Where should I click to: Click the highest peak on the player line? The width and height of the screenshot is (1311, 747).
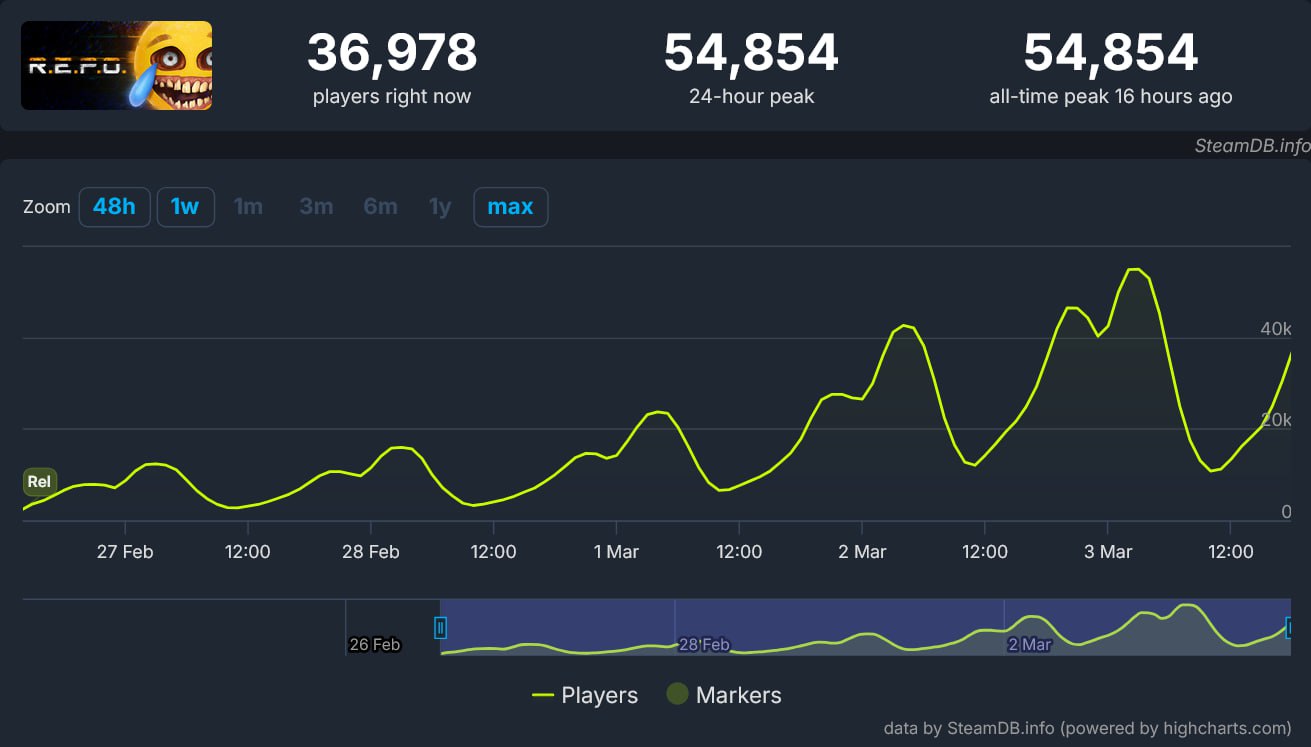click(x=1133, y=269)
